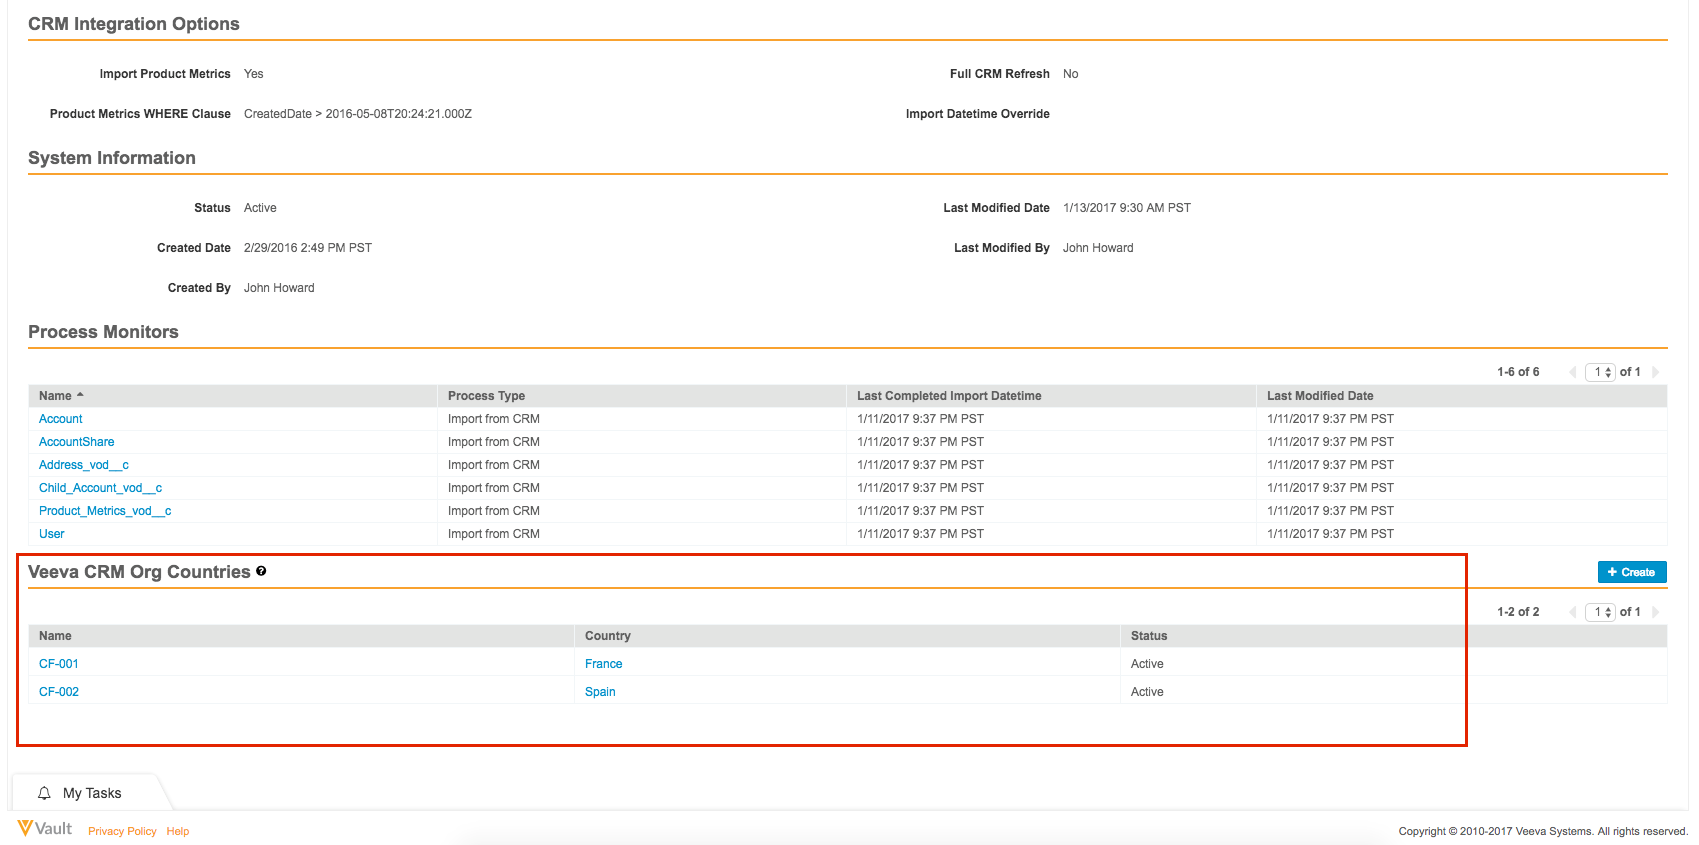Open the Product_Metrics_vod__c process monitor
Viewport: 1699px width, 845px height.
click(105, 511)
